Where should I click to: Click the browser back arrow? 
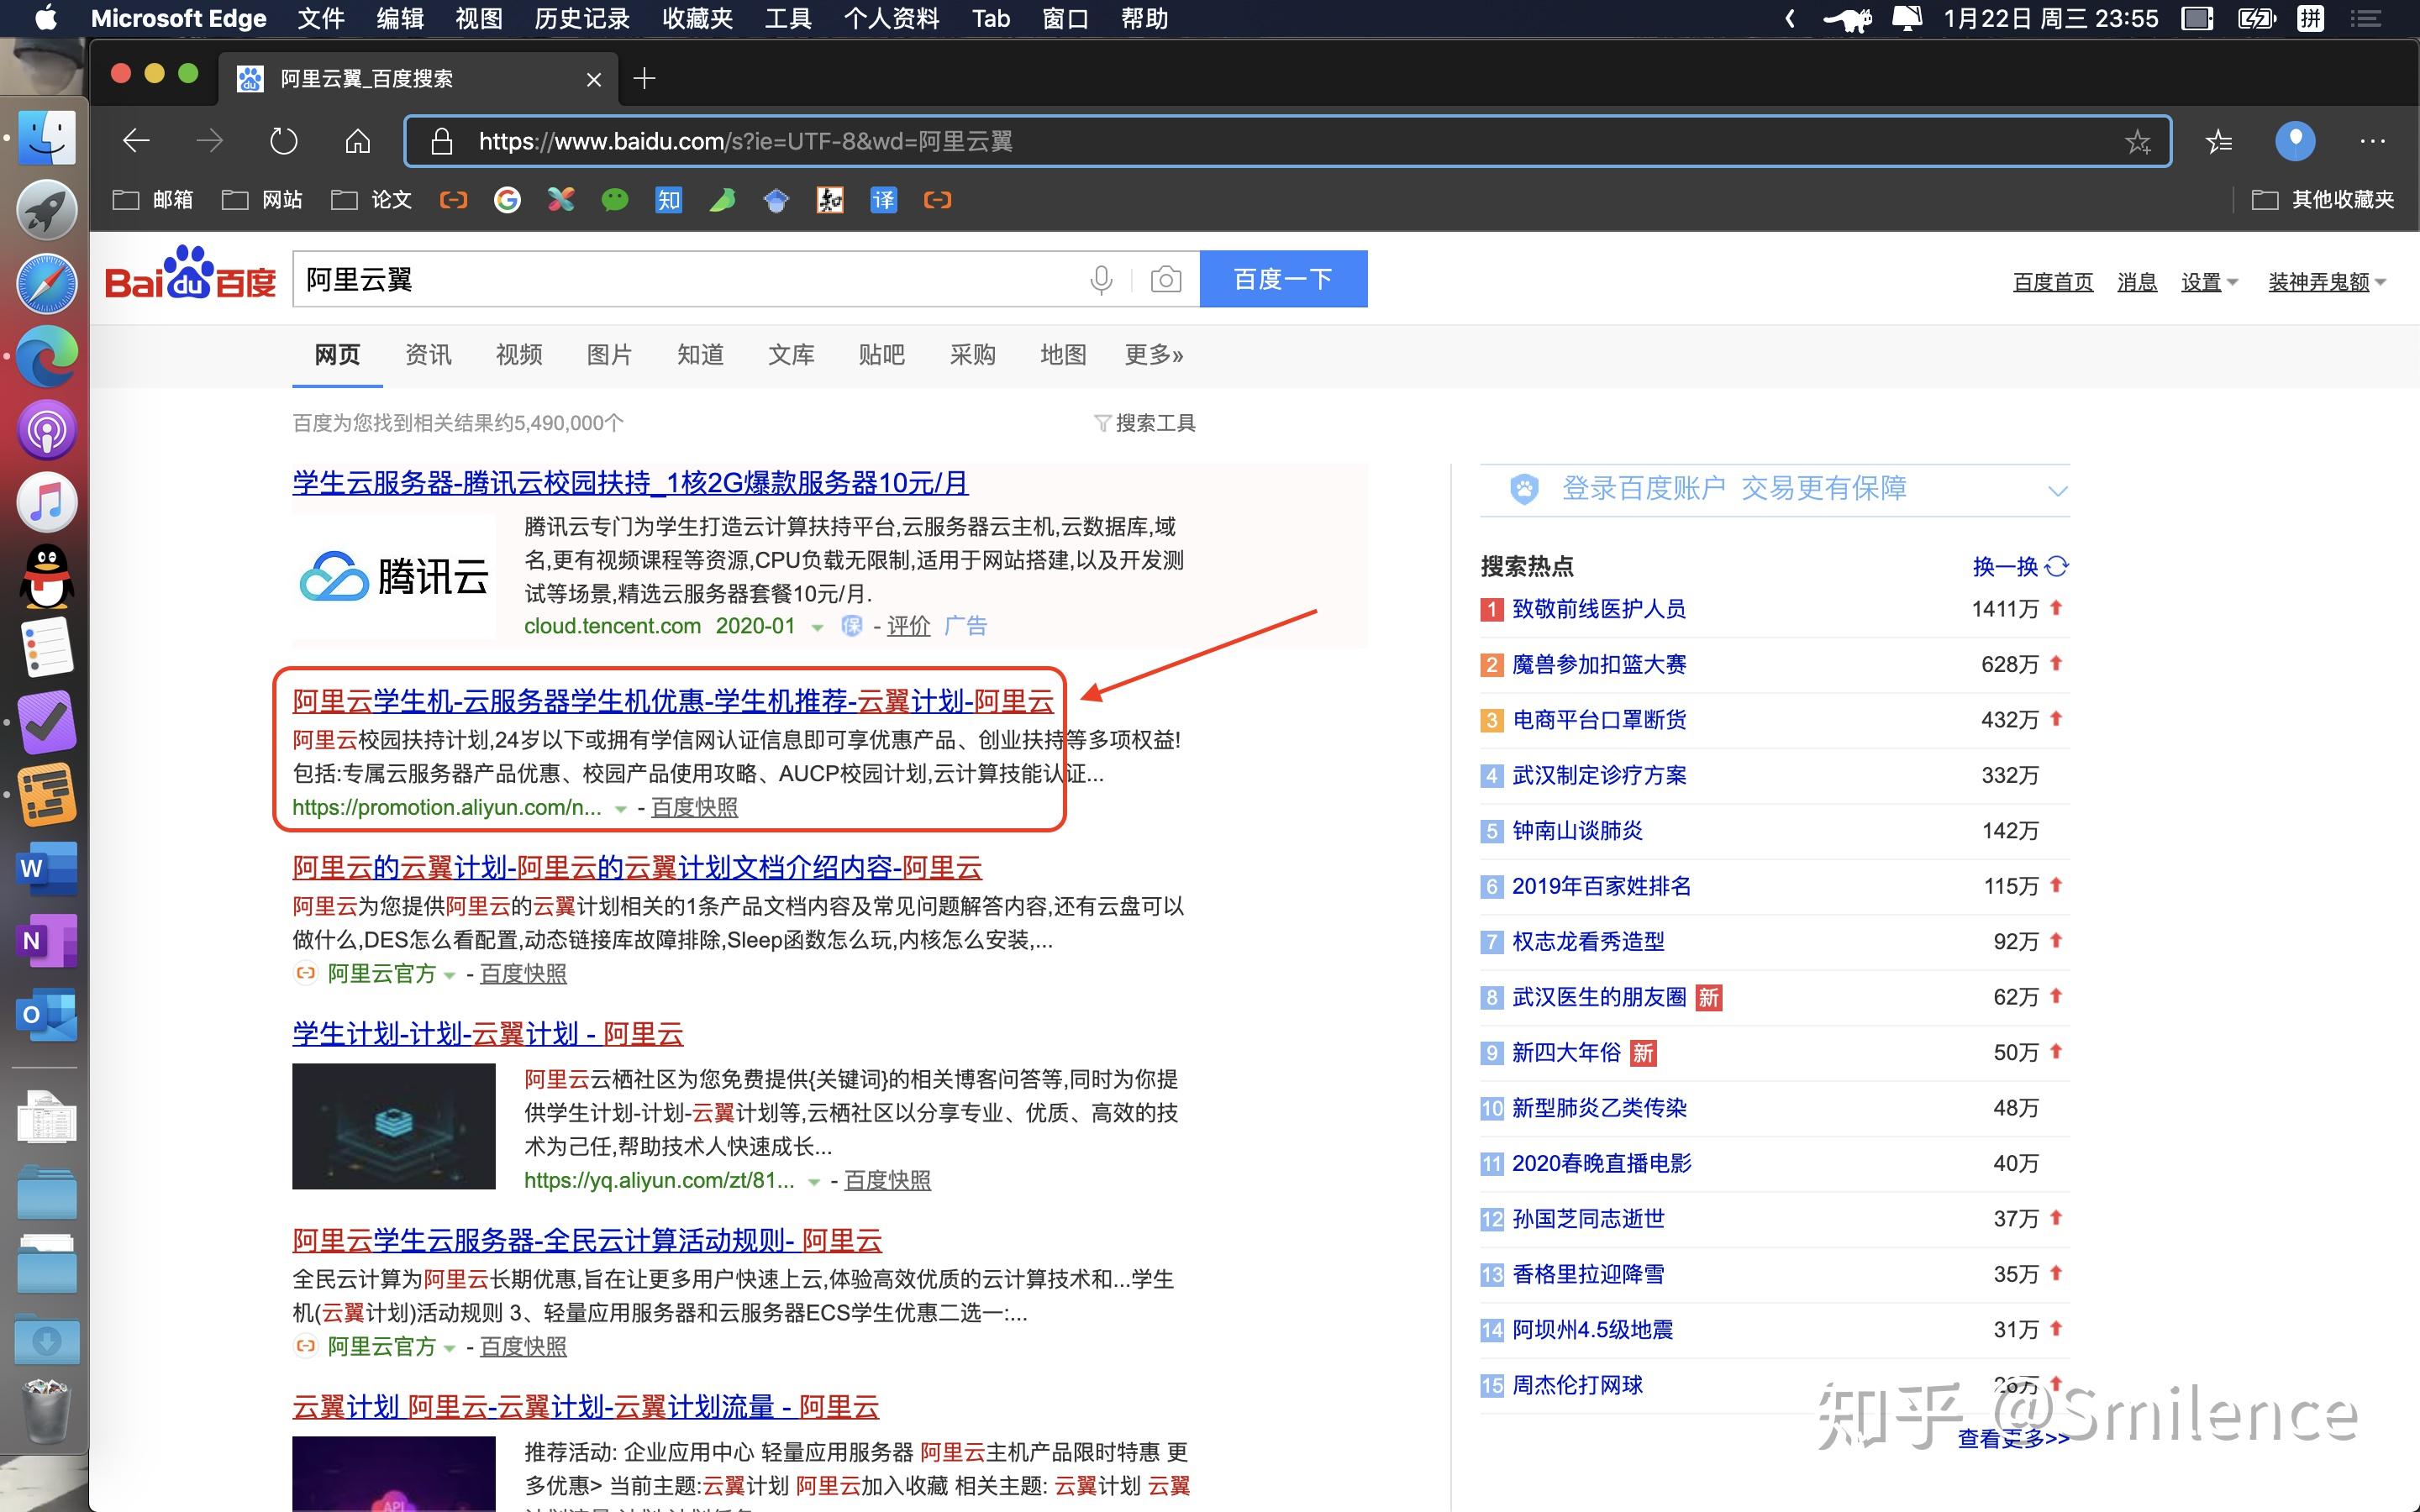(x=136, y=141)
